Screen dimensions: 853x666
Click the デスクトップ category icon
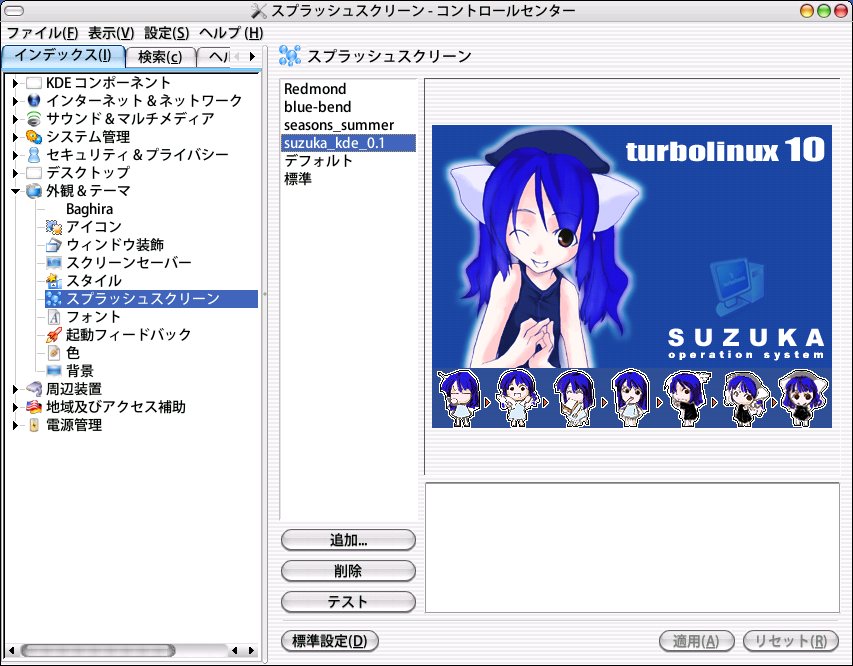34,173
